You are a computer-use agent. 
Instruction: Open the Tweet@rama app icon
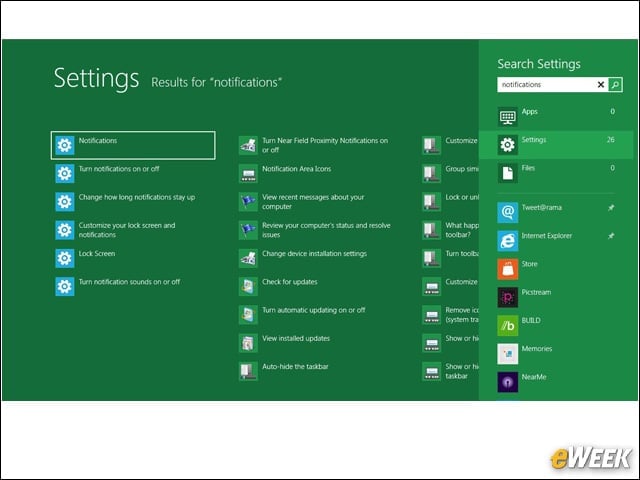point(507,212)
